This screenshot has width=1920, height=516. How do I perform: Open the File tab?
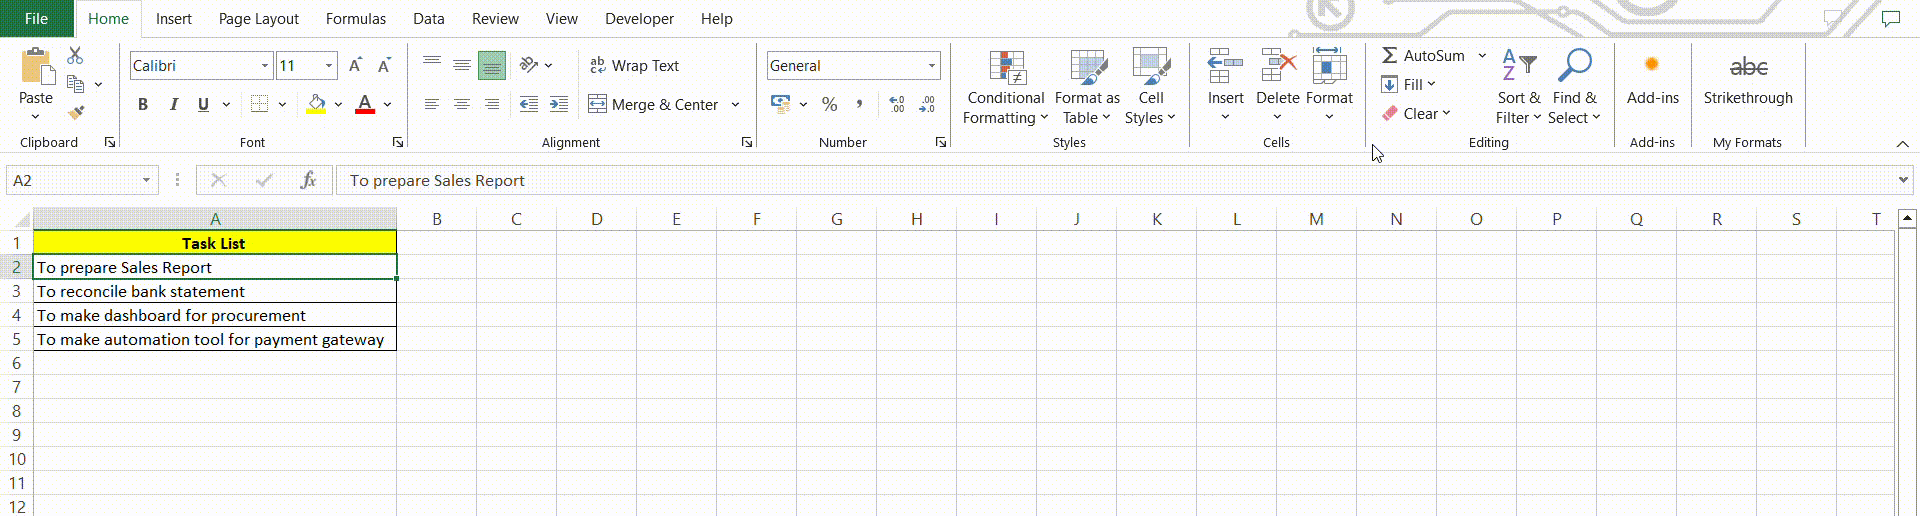click(36, 18)
